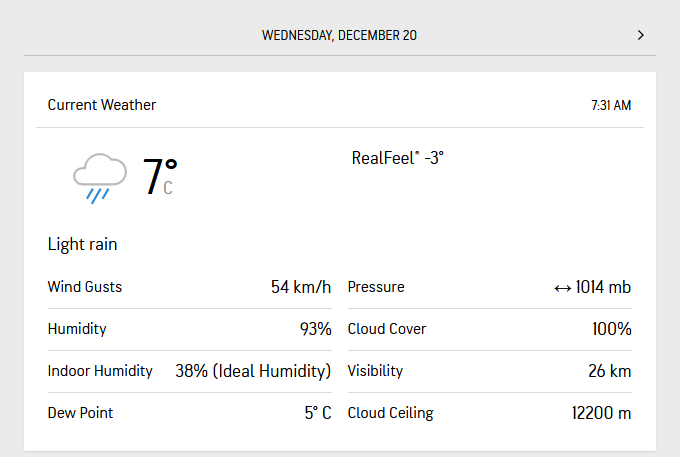Image resolution: width=680 pixels, height=457 pixels.
Task: Click the 54 km/h wind value
Action: pyautogui.click(x=301, y=287)
